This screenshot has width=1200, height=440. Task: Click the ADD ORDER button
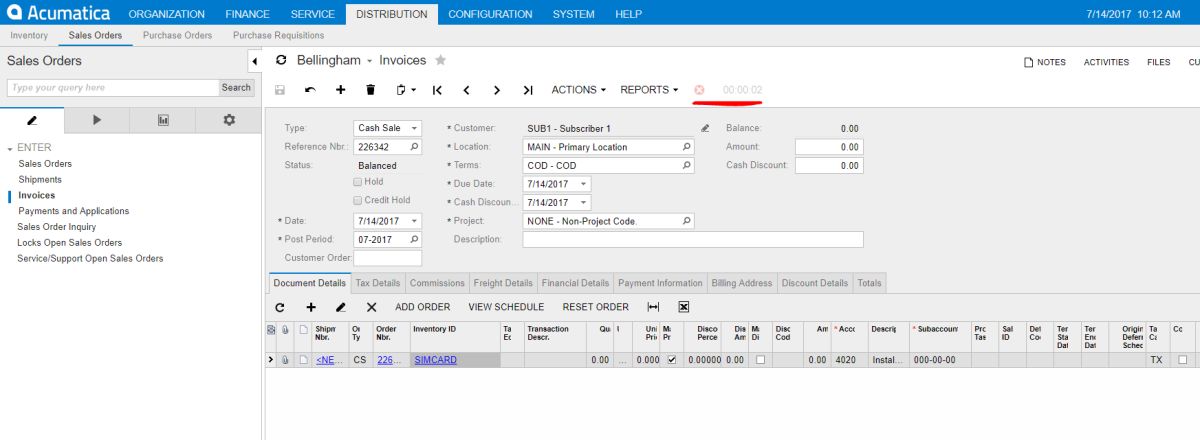[x=422, y=307]
